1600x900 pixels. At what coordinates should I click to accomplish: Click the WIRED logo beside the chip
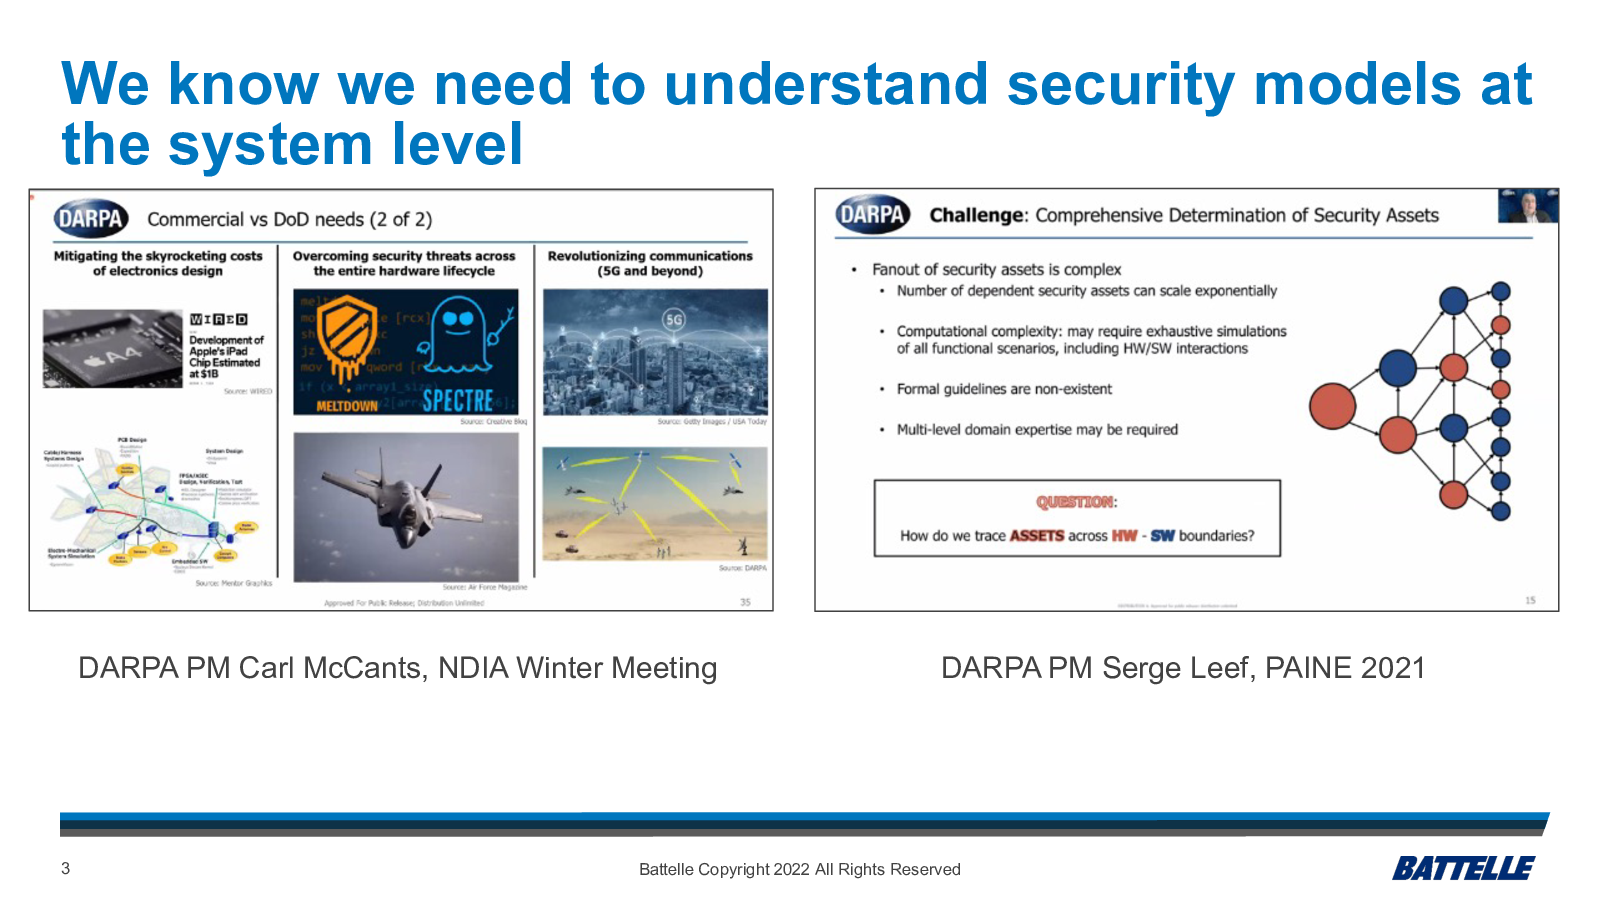coord(219,320)
